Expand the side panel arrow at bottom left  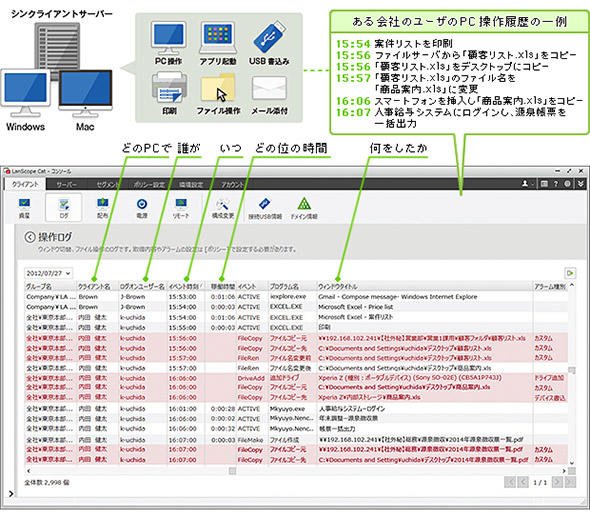[x=11, y=493]
